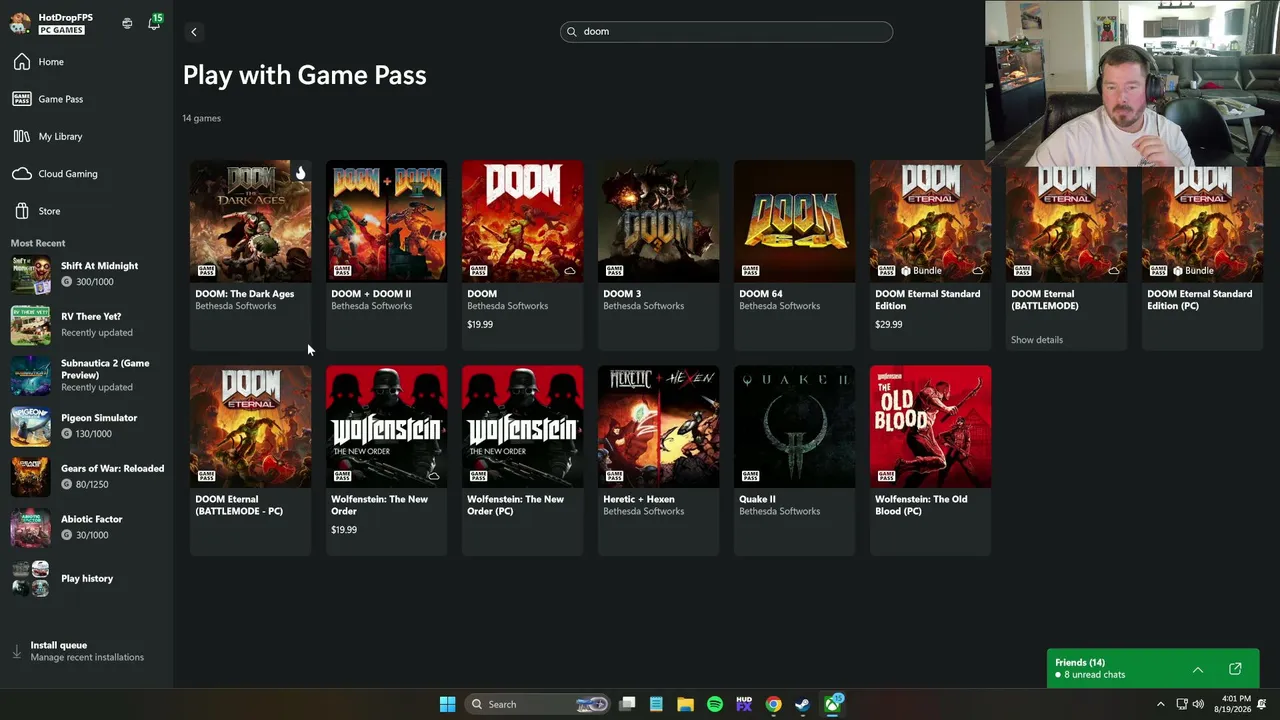The height and width of the screenshot is (720, 1280).
Task: Open the volume icon in the system tray
Action: click(1198, 704)
